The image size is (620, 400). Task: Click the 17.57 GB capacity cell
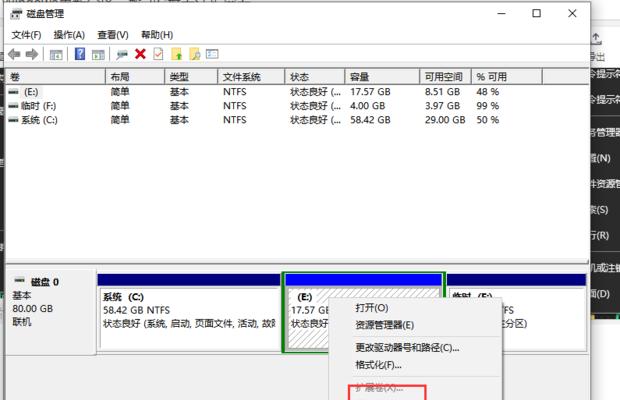(x=370, y=92)
